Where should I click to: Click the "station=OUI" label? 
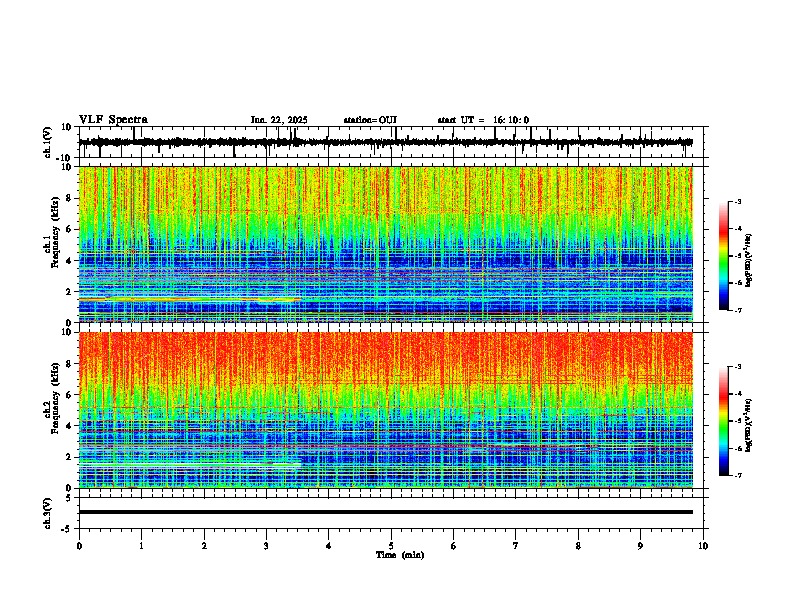tap(370, 120)
